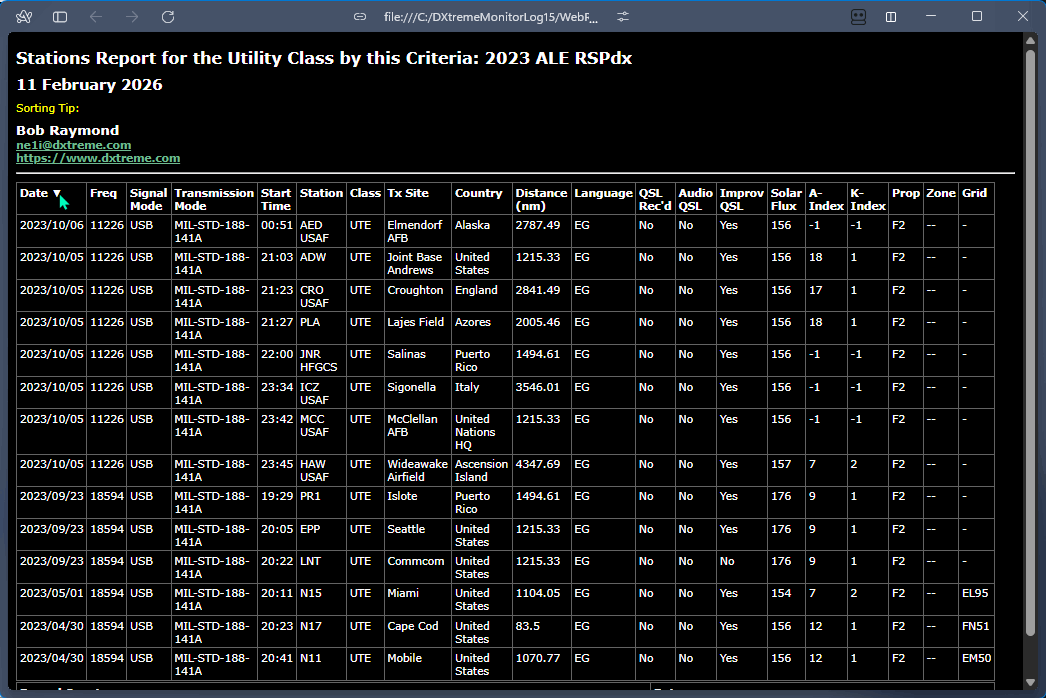Open the https://www.dxtreme.com link

(98, 158)
